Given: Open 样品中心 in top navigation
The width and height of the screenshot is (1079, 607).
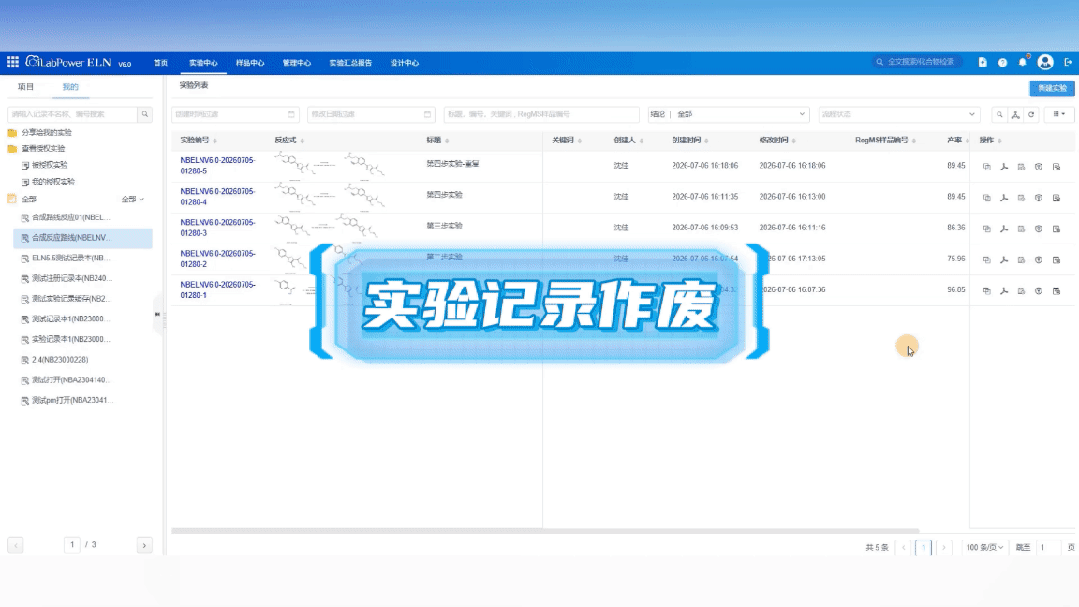Looking at the screenshot, I should pyautogui.click(x=250, y=63).
